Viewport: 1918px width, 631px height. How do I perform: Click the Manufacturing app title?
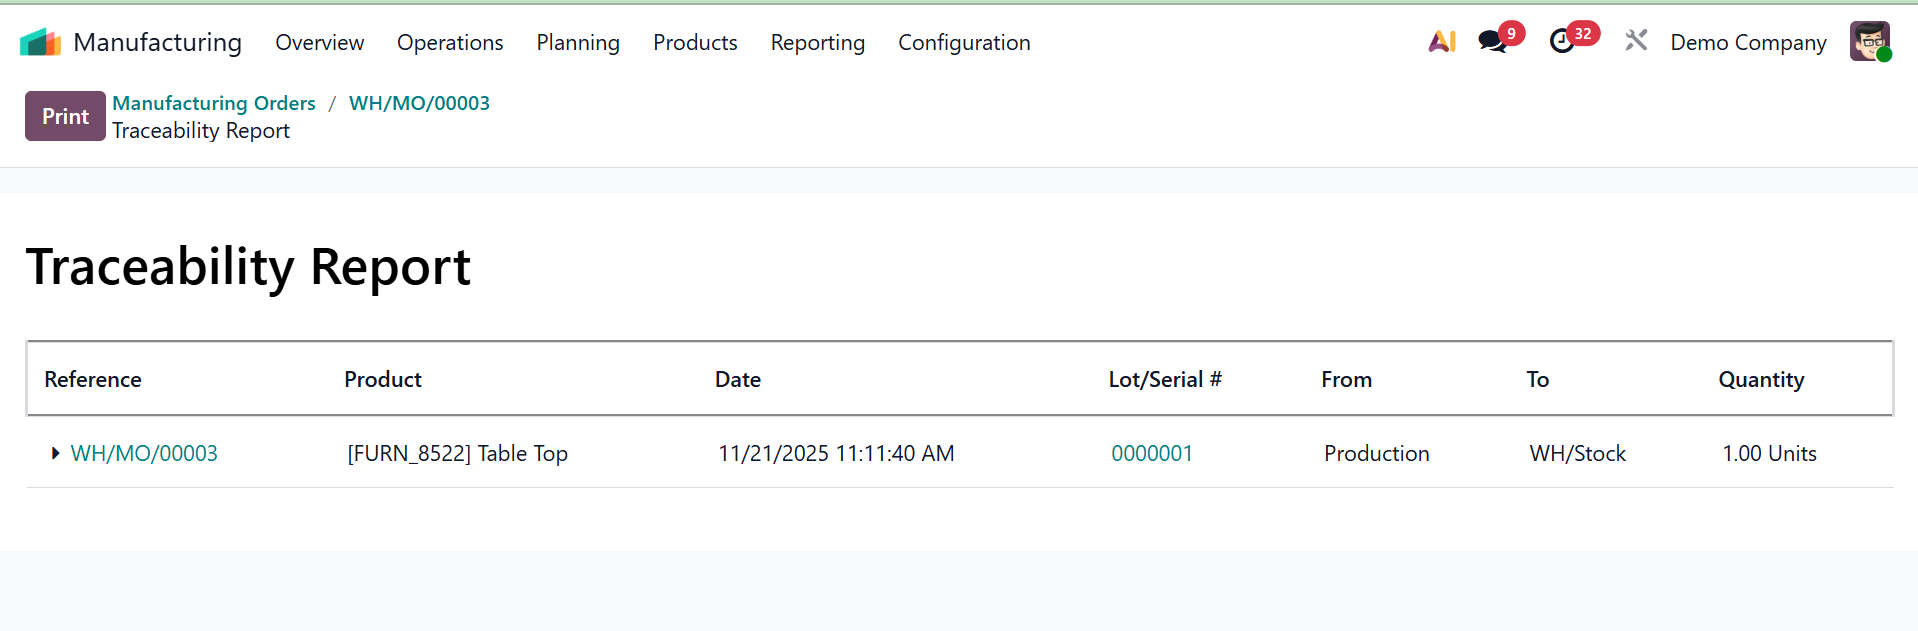(x=157, y=43)
